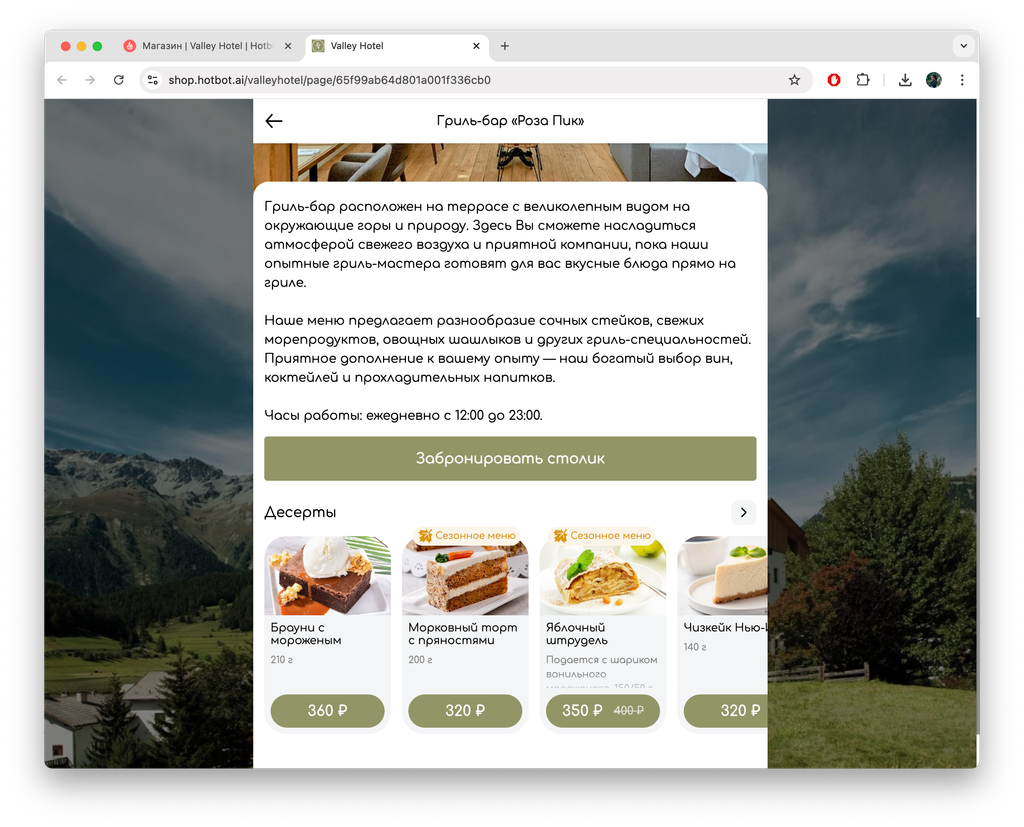Expand the Десерты section with chevron
Screen dimensions: 1024x827
tap(743, 512)
